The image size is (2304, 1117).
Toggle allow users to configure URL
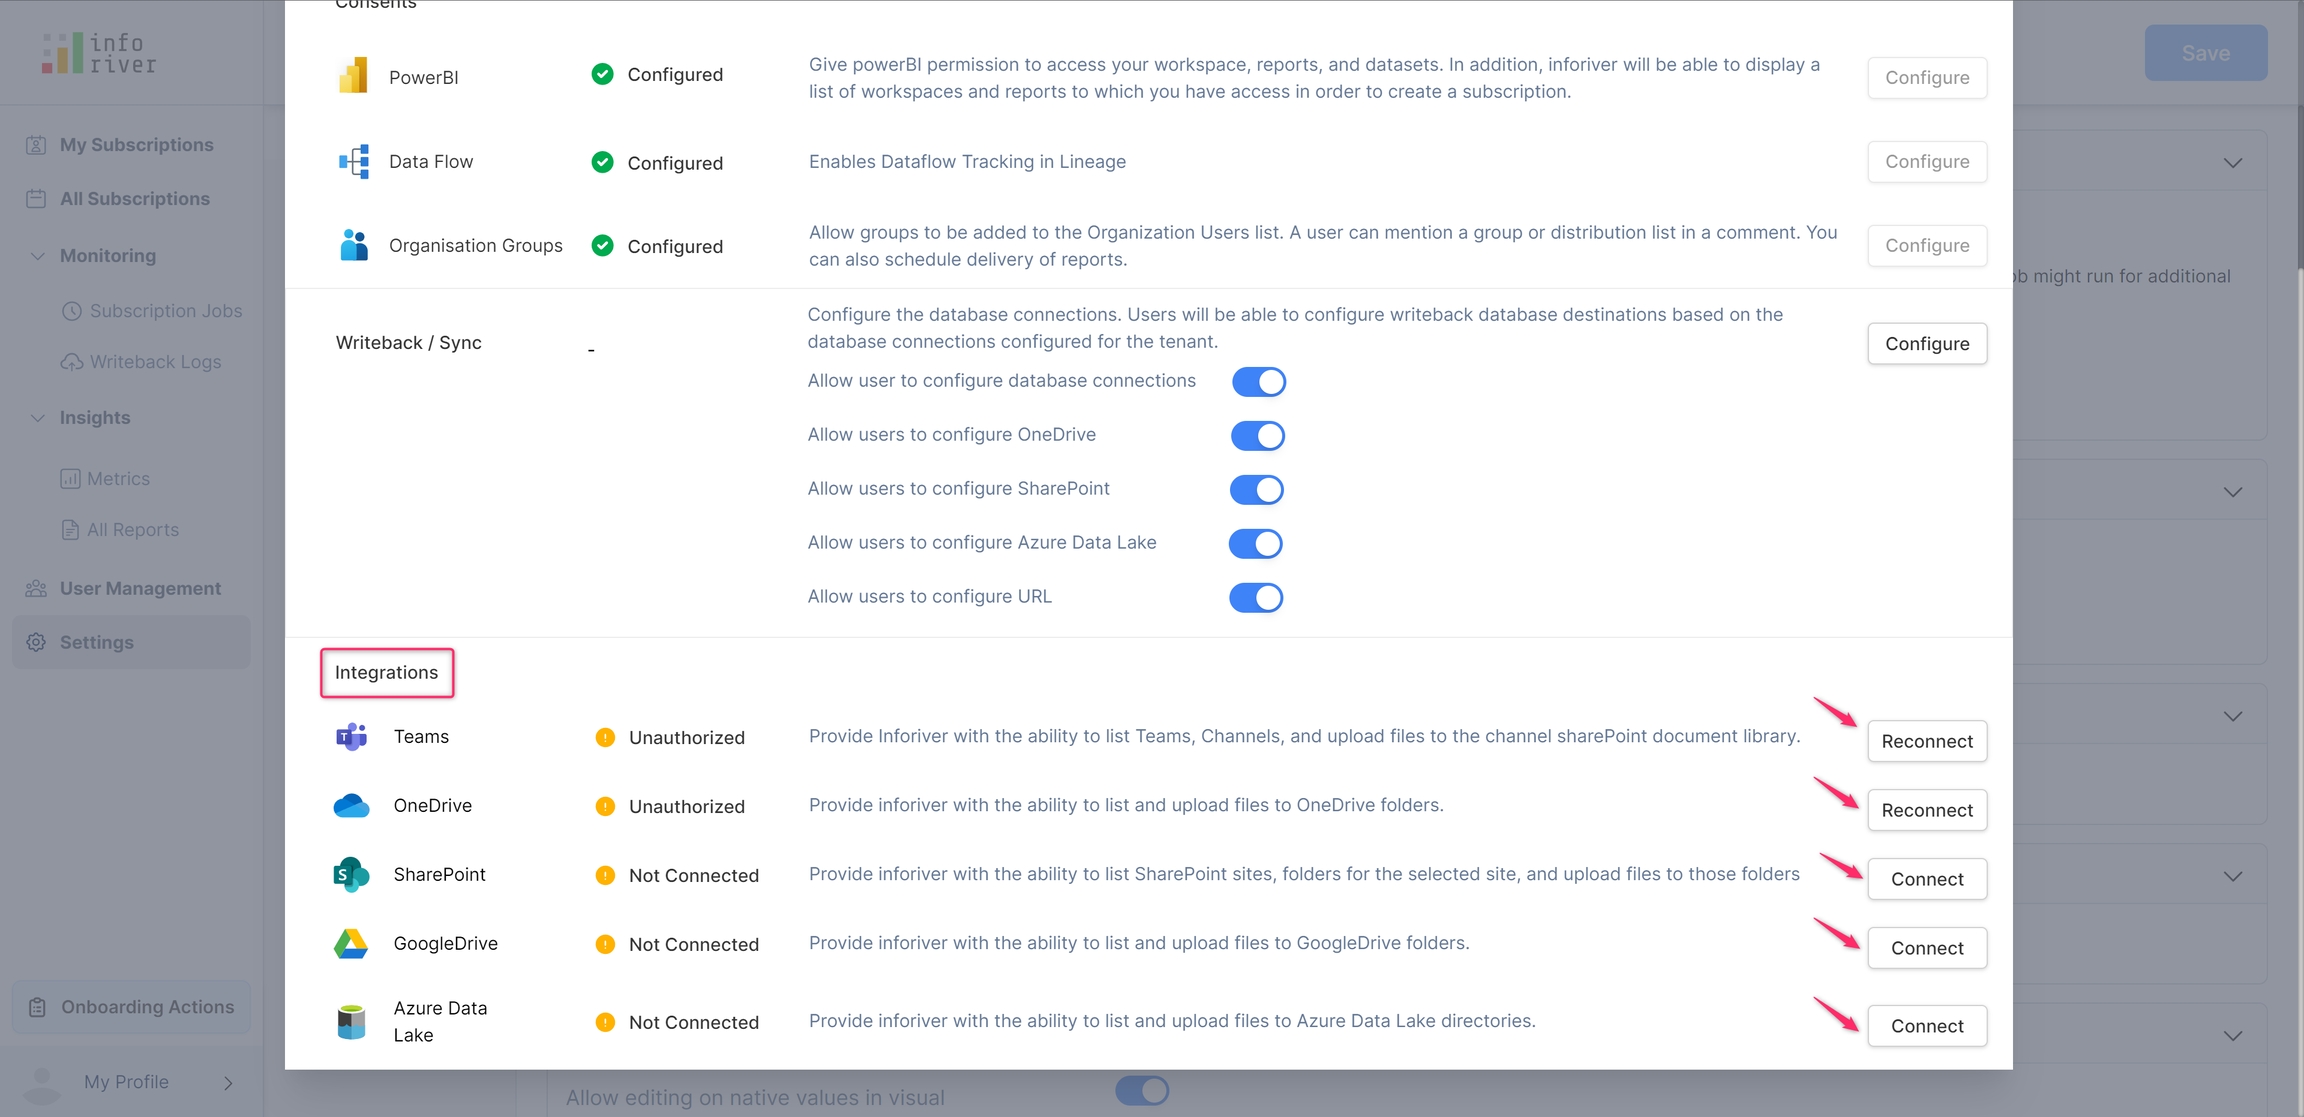tap(1256, 598)
